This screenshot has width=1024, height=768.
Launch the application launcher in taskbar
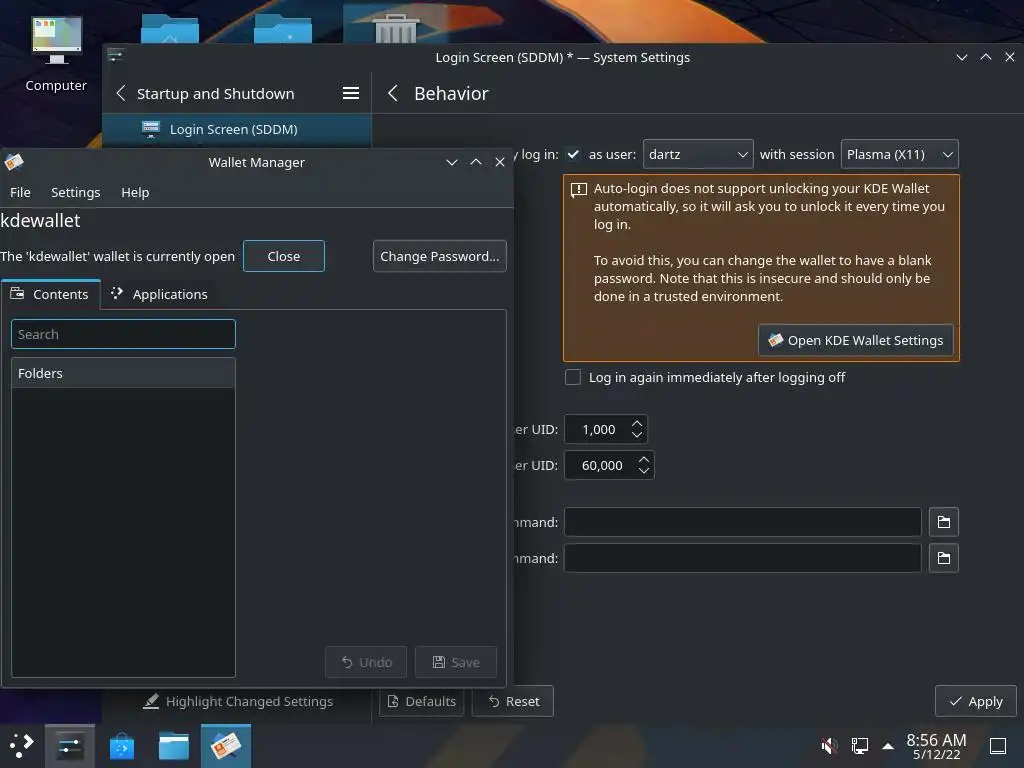(22, 745)
